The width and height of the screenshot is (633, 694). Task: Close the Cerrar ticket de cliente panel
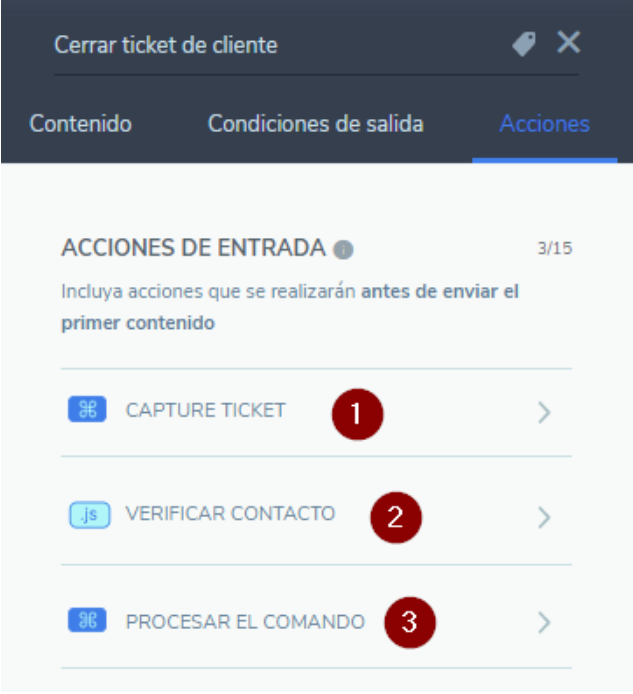pyautogui.click(x=568, y=42)
